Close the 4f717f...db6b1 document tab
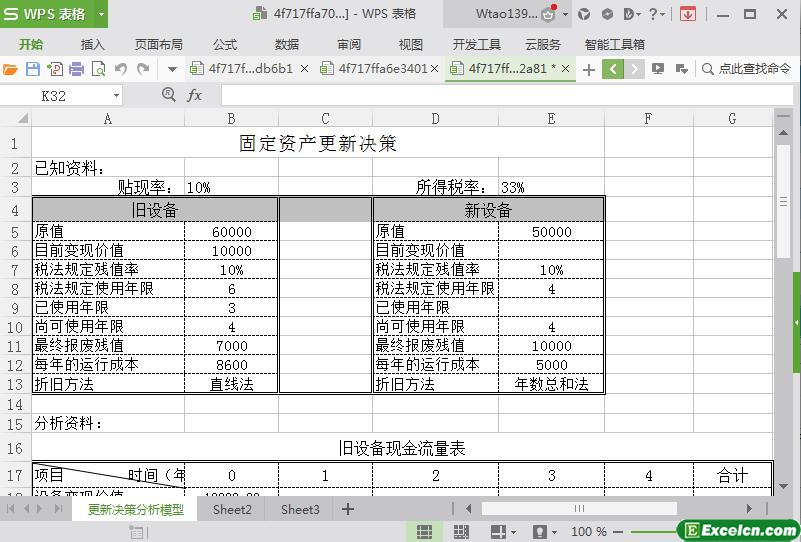Viewport: 801px width, 542px height. (x=304, y=68)
